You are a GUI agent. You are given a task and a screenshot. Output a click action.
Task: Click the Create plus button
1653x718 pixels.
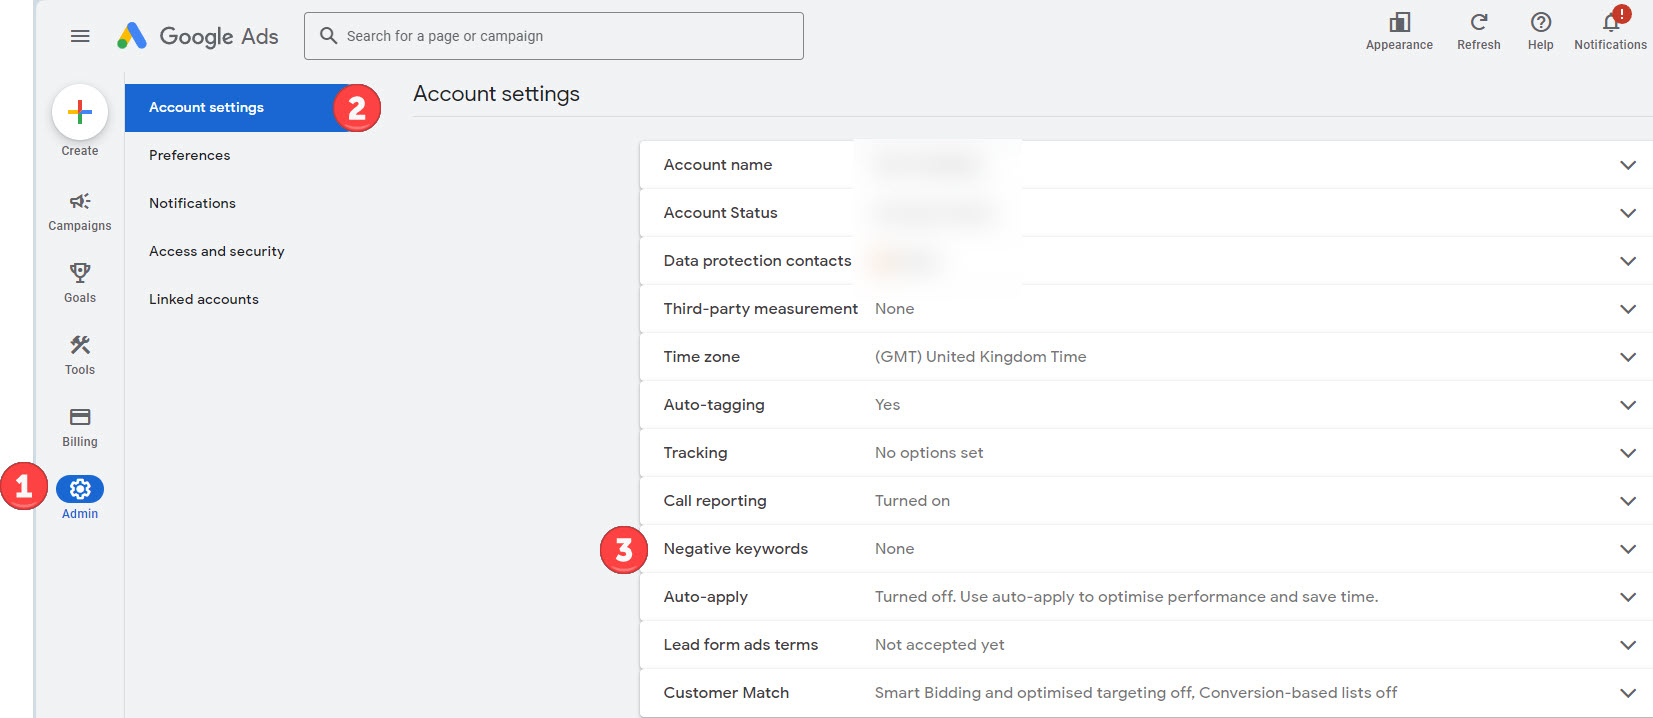(80, 112)
